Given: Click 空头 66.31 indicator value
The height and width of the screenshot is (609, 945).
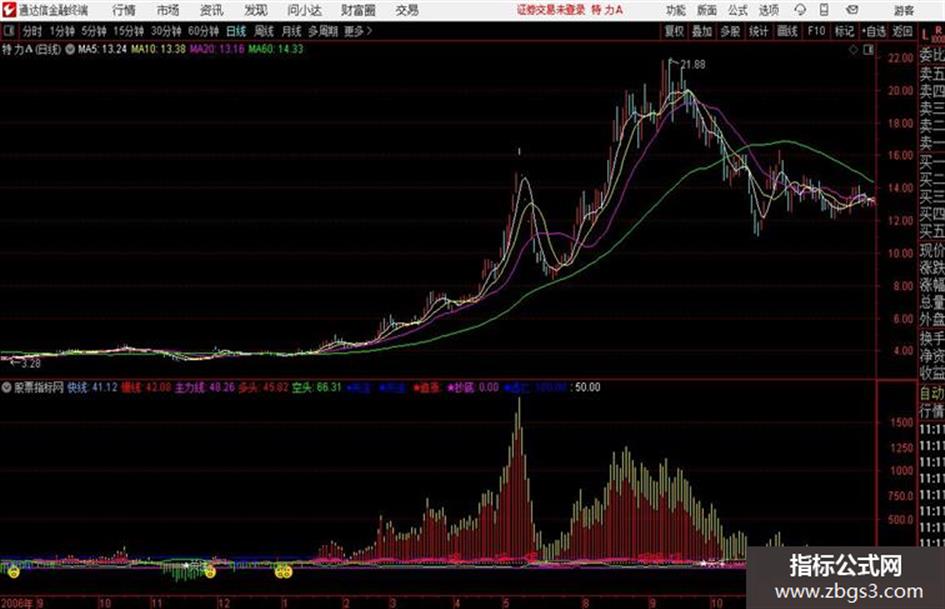Looking at the screenshot, I should pyautogui.click(x=317, y=387).
